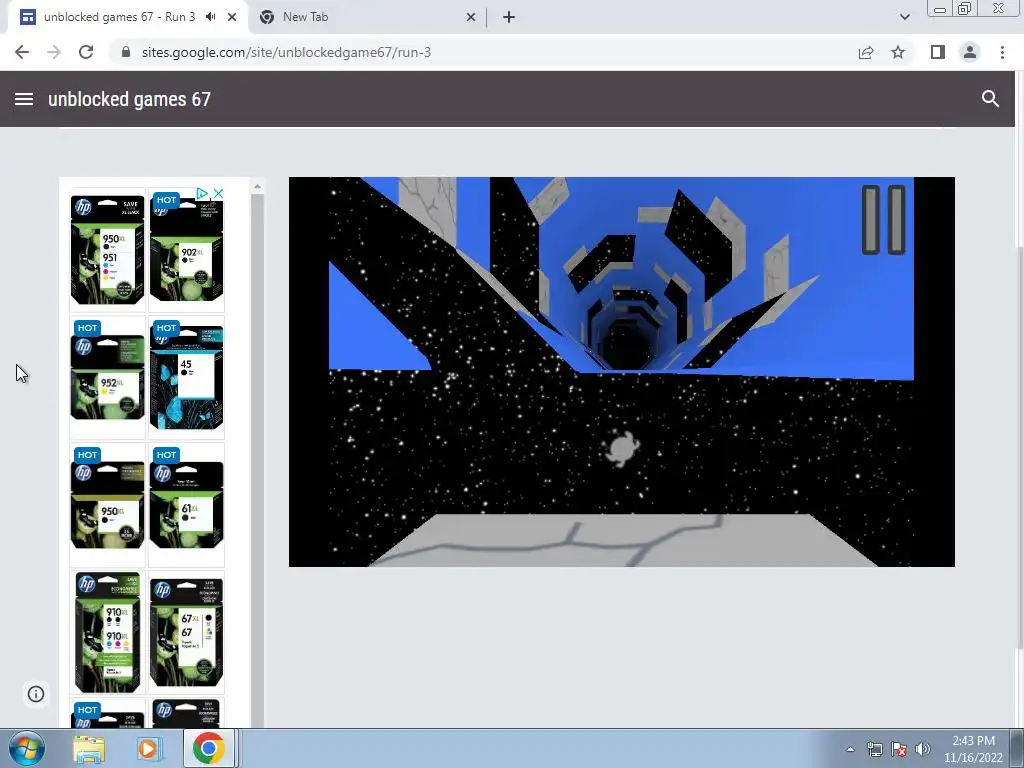Search the unblocked games 67 site
Image resolution: width=1024 pixels, height=768 pixels.
click(990, 99)
